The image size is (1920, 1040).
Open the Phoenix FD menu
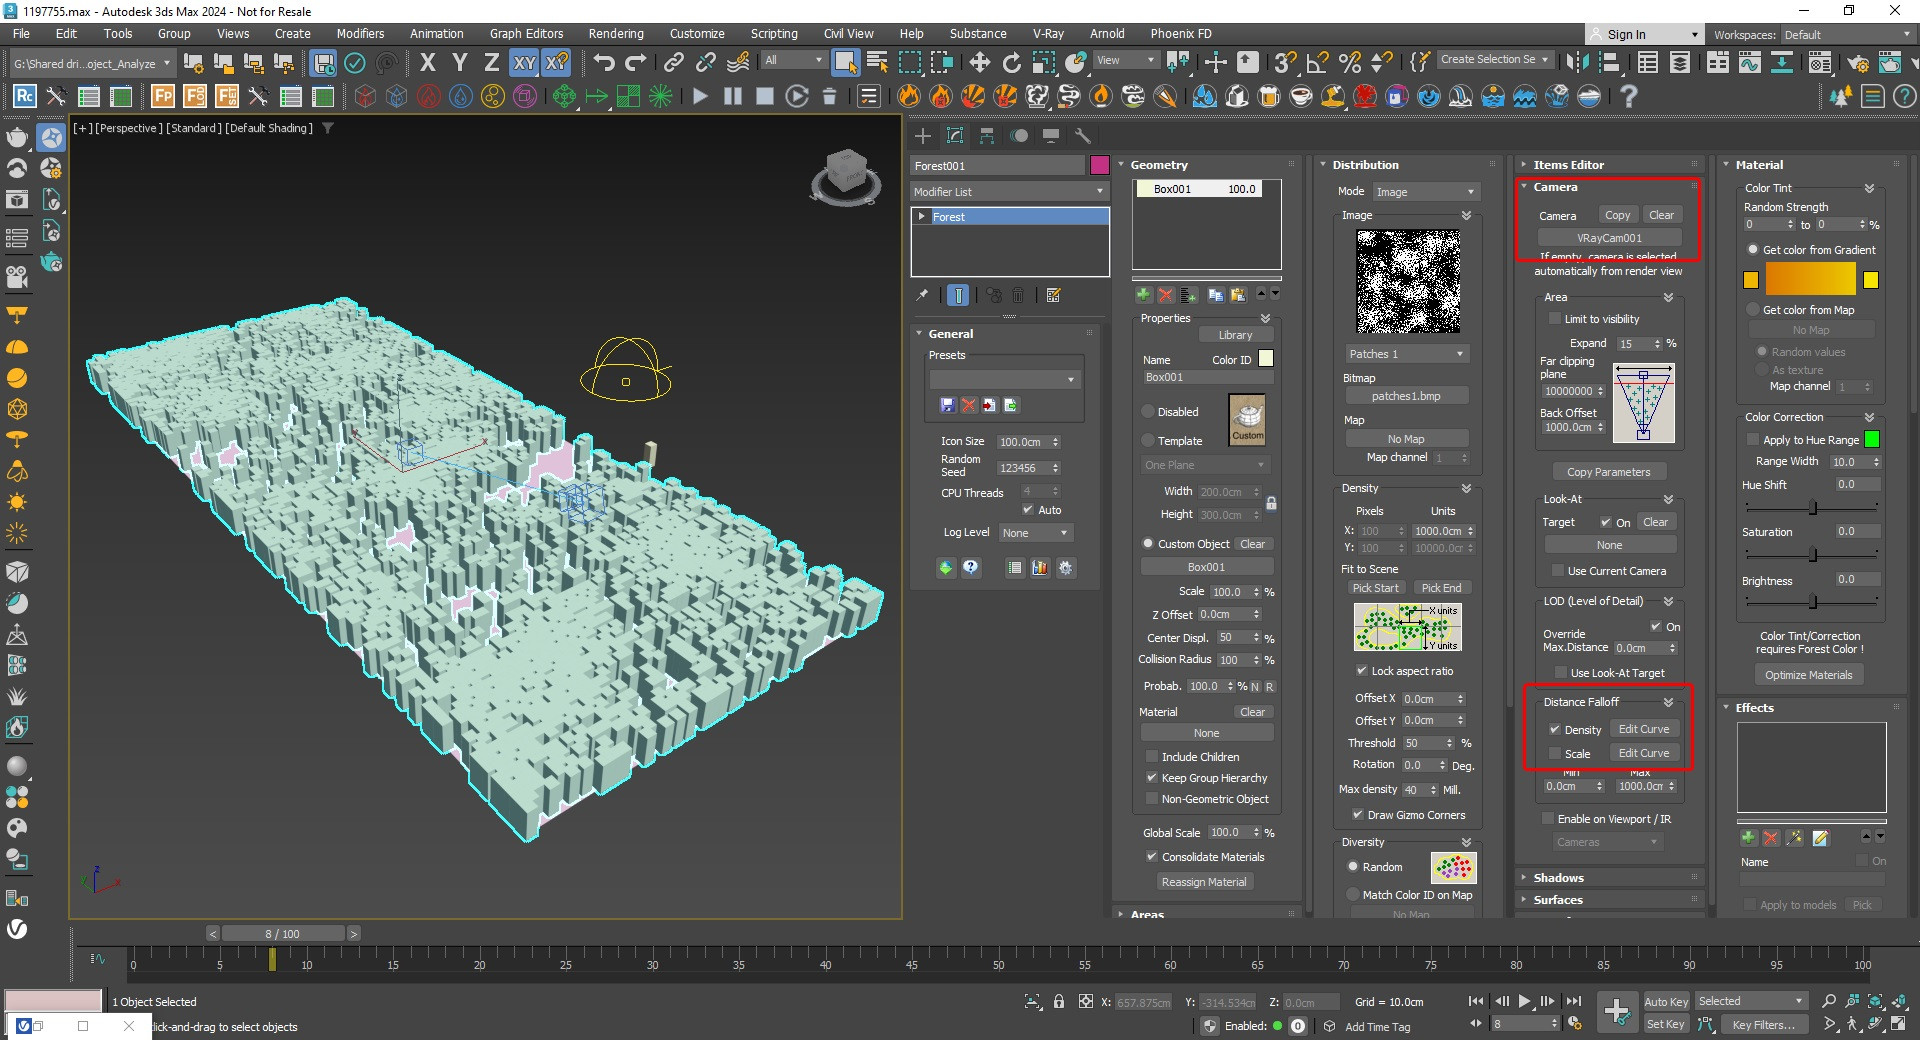(x=1180, y=33)
